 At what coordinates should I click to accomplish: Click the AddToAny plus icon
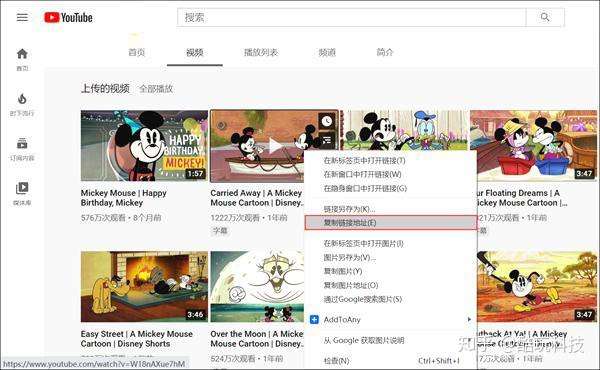[314, 319]
